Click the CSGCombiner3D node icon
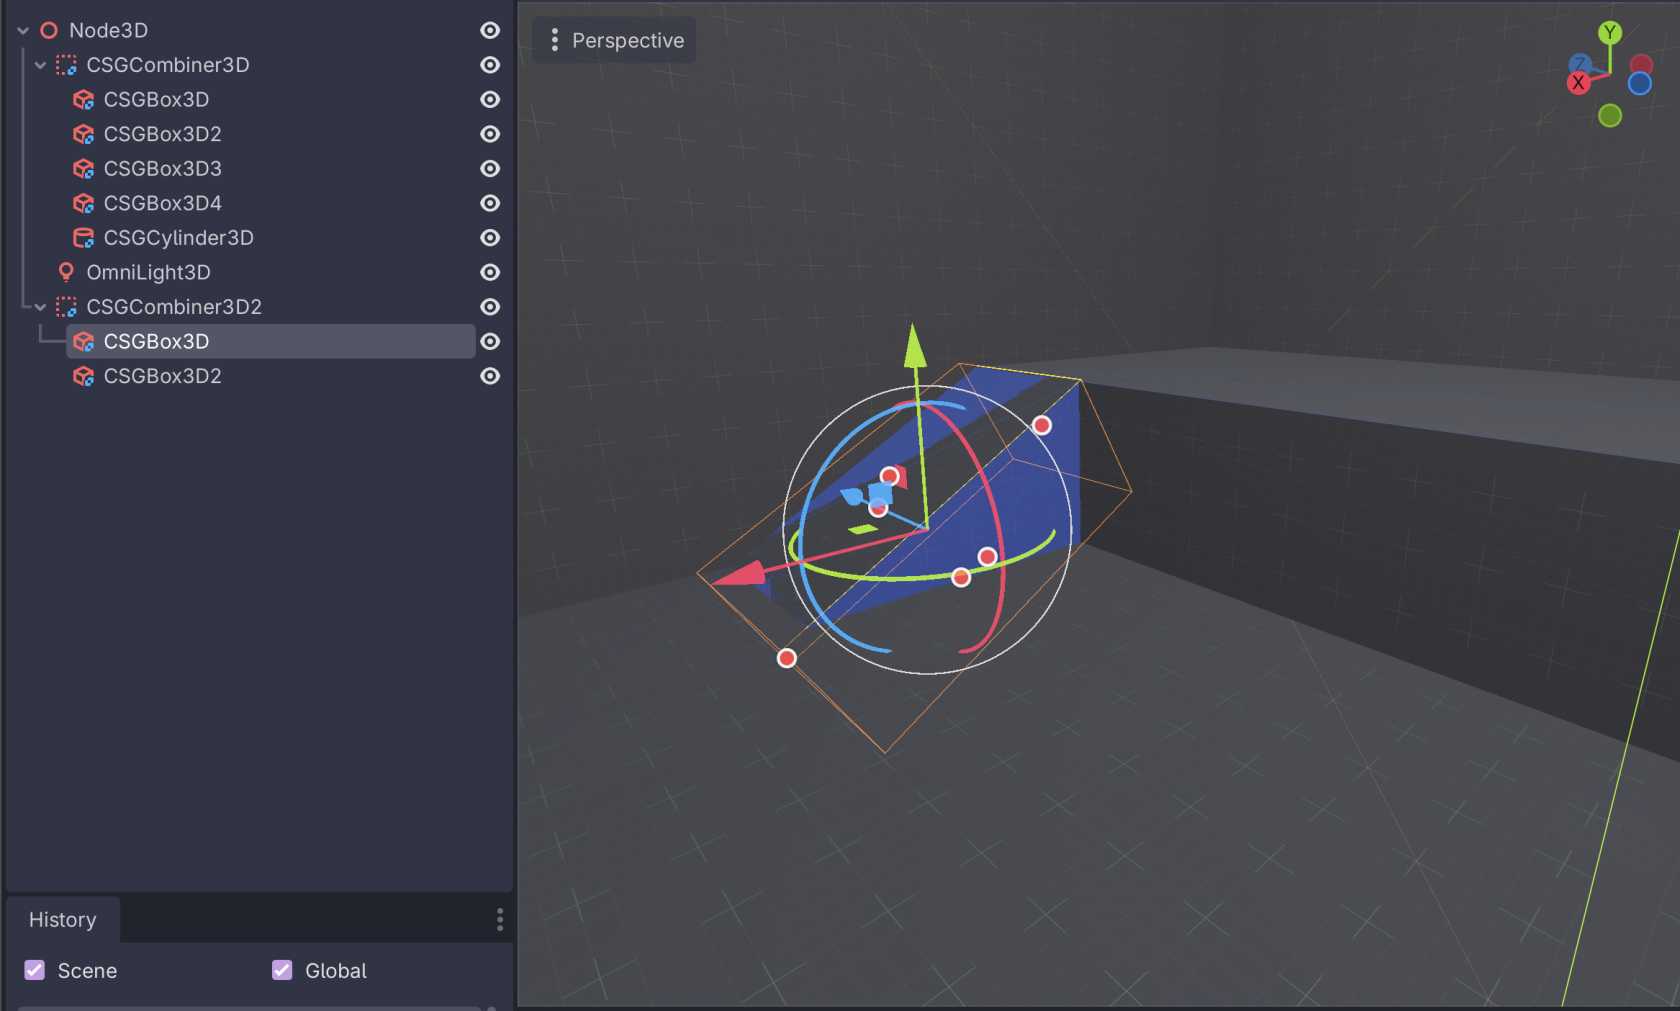1680x1011 pixels. 66,64
